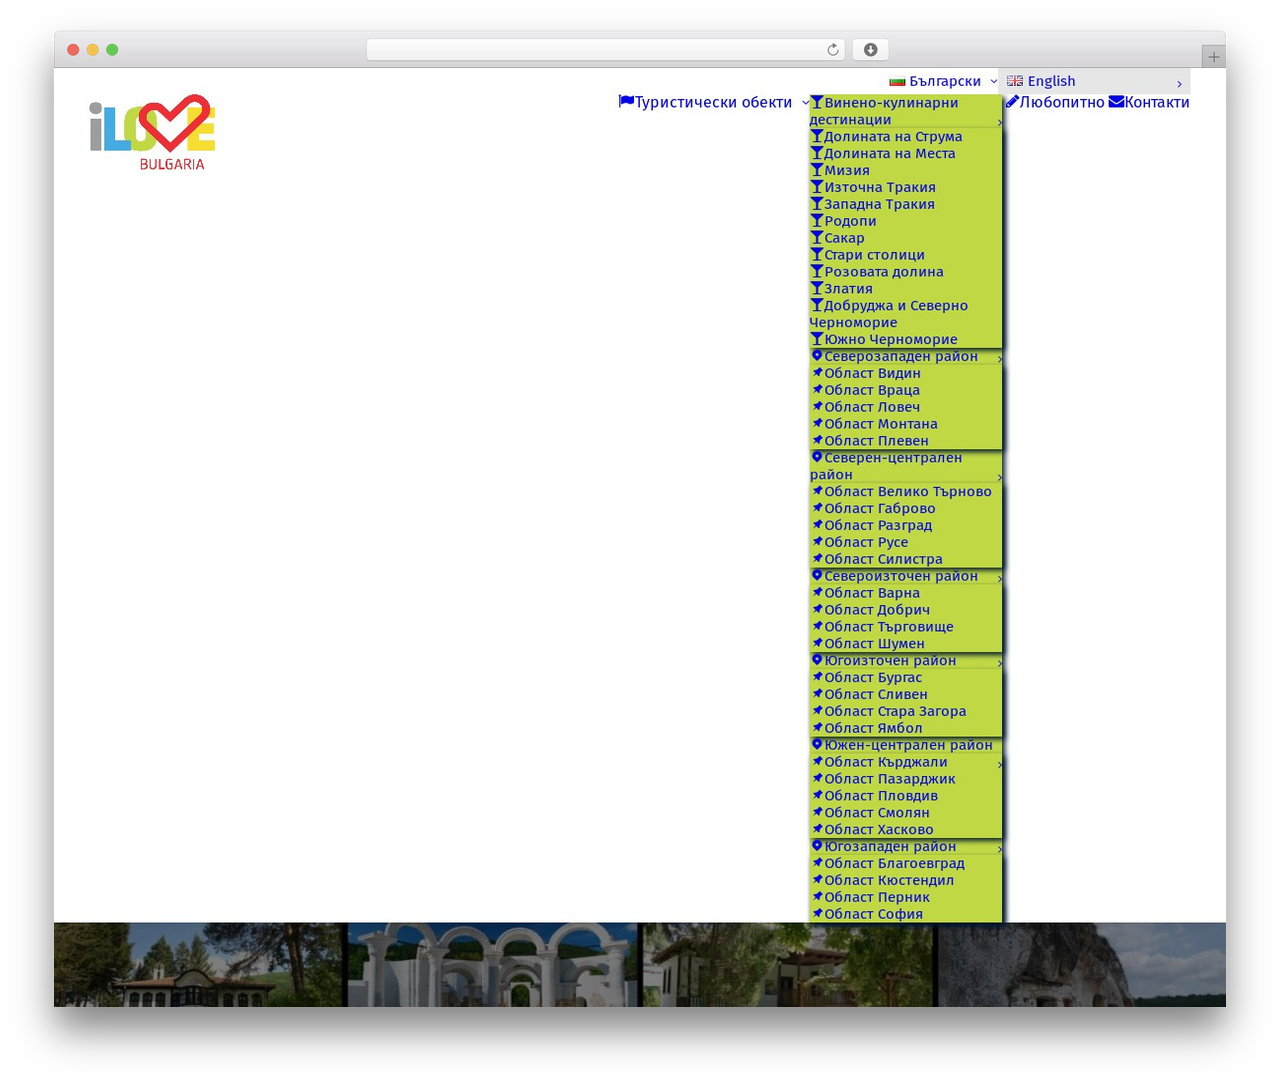Expand the Североизточен район submenu arrow

[999, 578]
